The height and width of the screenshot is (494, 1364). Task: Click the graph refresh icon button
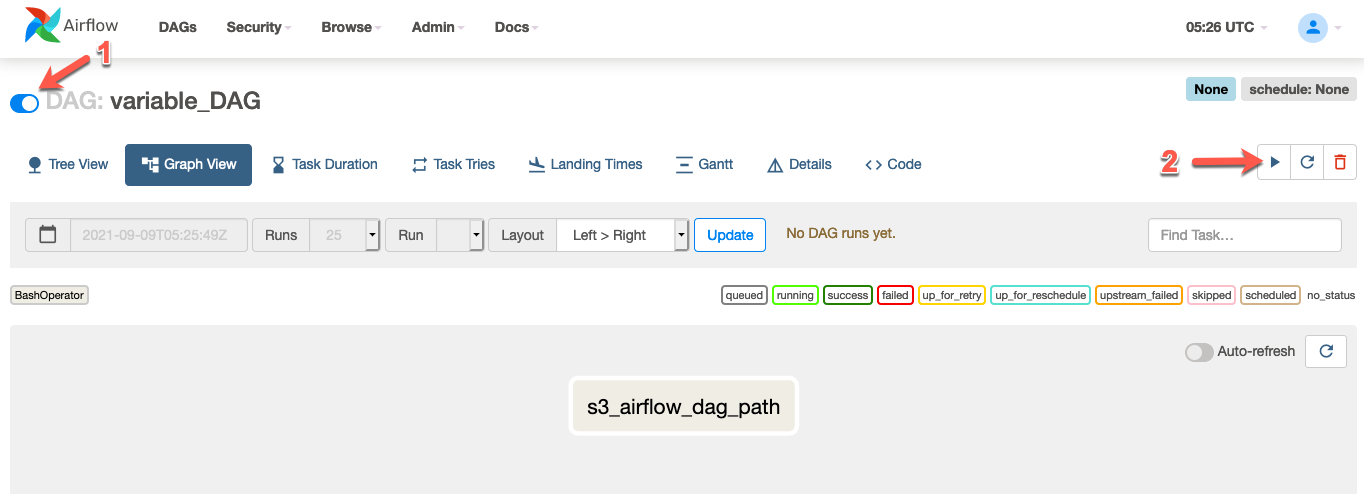point(1326,351)
